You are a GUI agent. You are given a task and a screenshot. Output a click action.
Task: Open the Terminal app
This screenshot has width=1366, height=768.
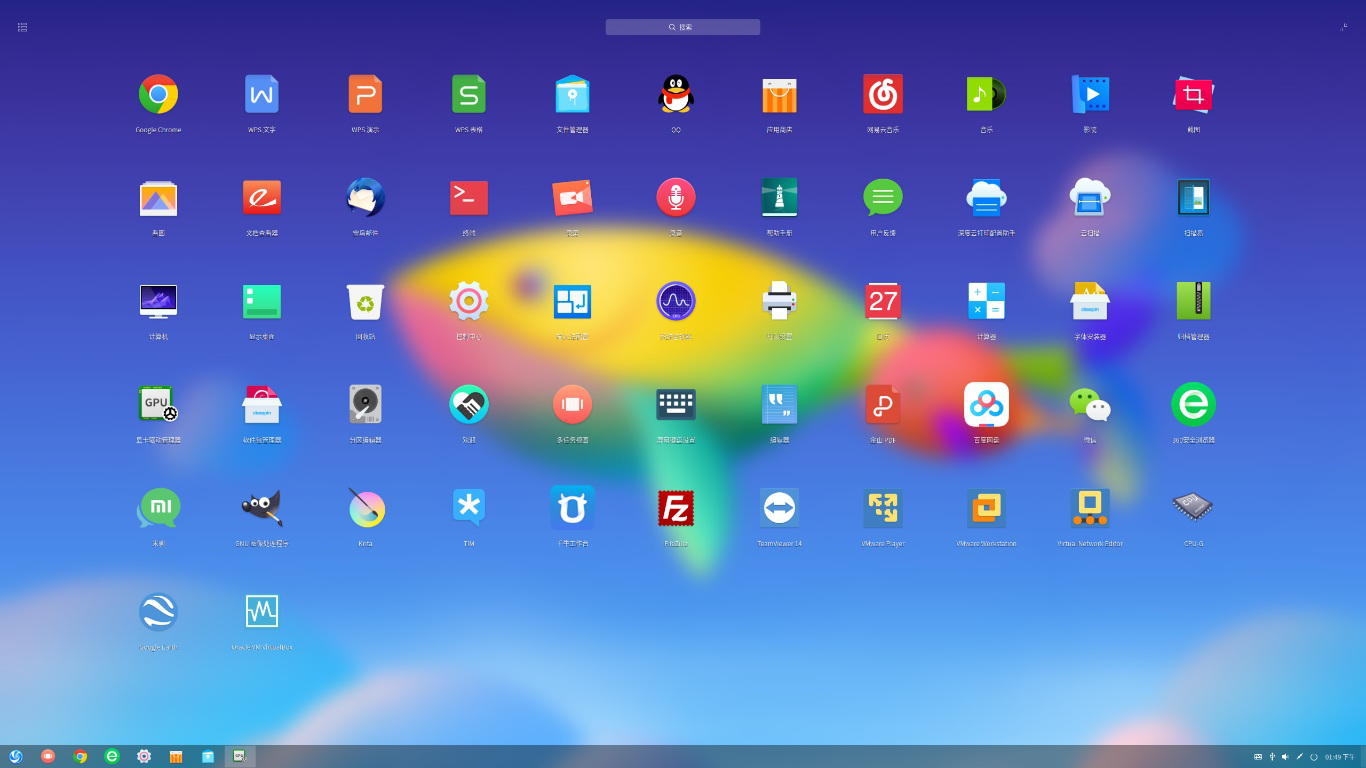pyautogui.click(x=469, y=198)
